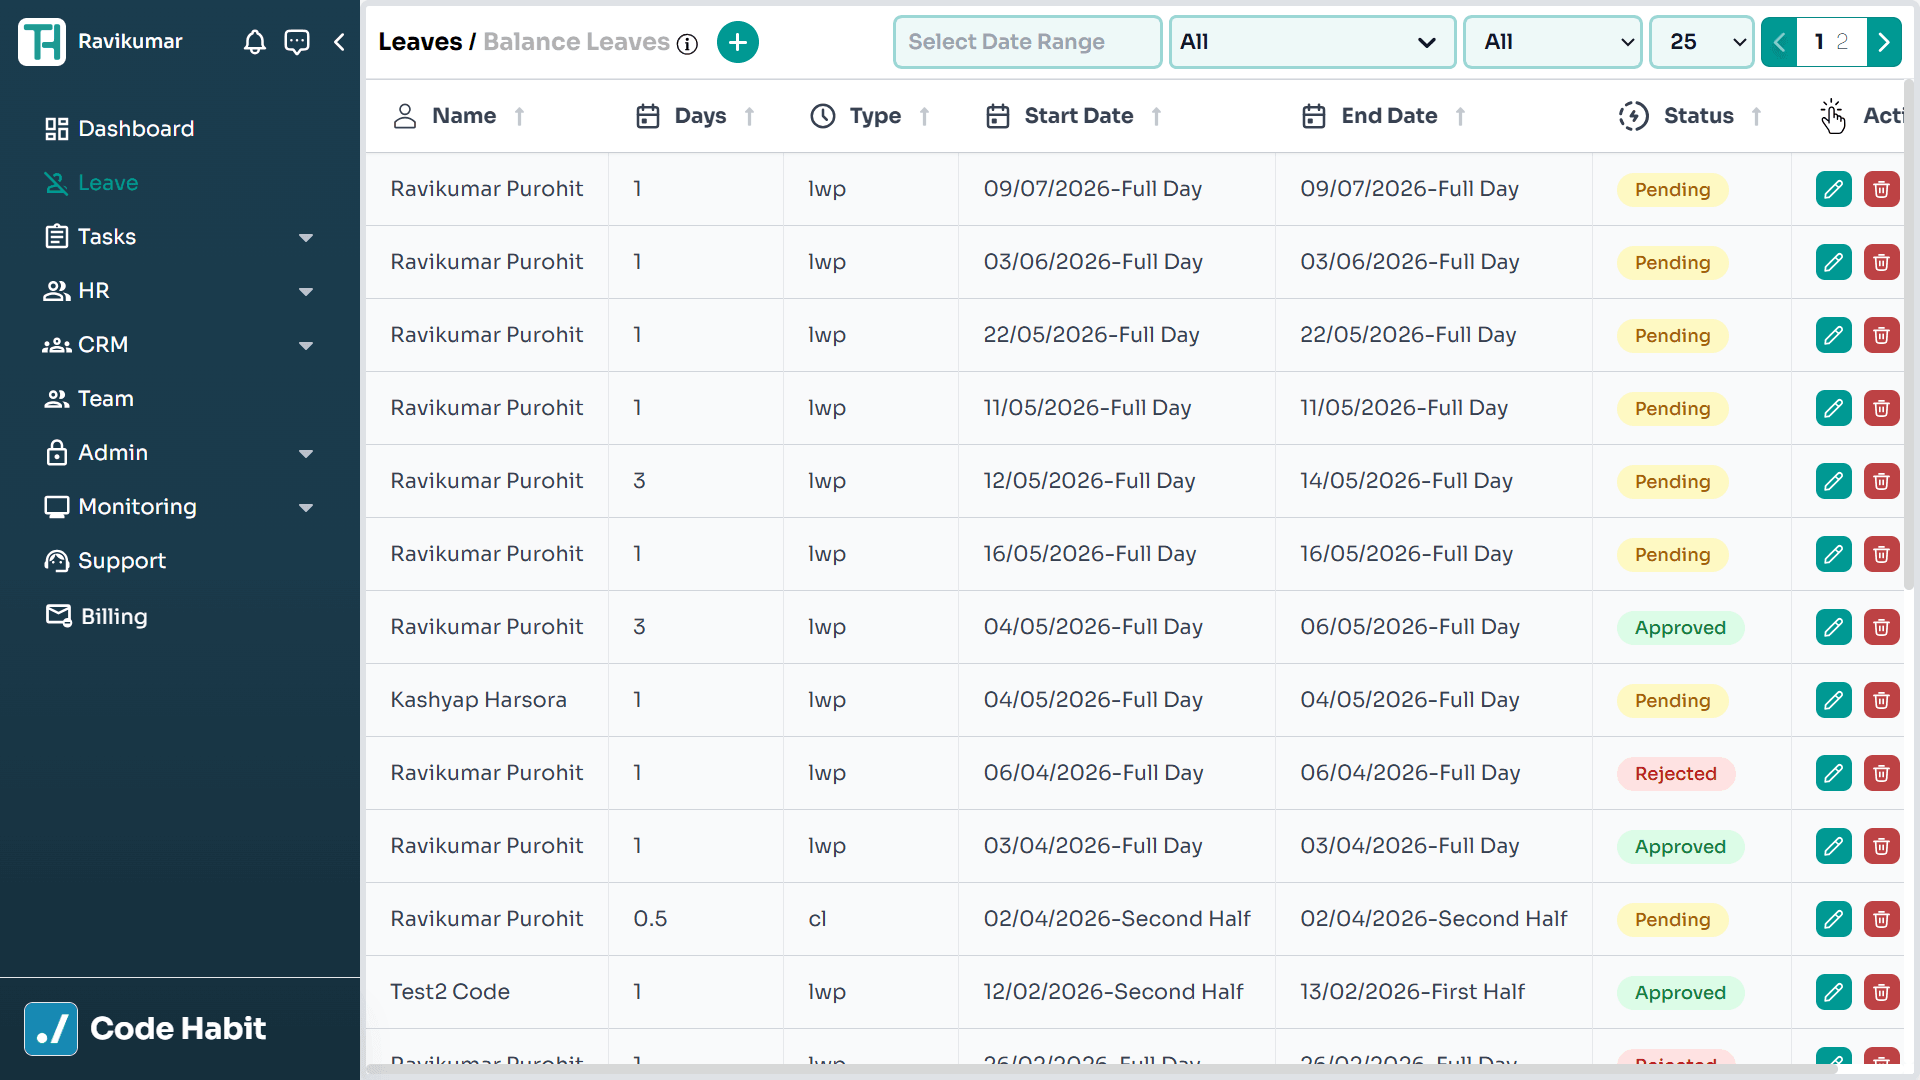Click the horizontal table scrollbar
Viewport: 1920px width, 1080px height.
(x=1100, y=1069)
